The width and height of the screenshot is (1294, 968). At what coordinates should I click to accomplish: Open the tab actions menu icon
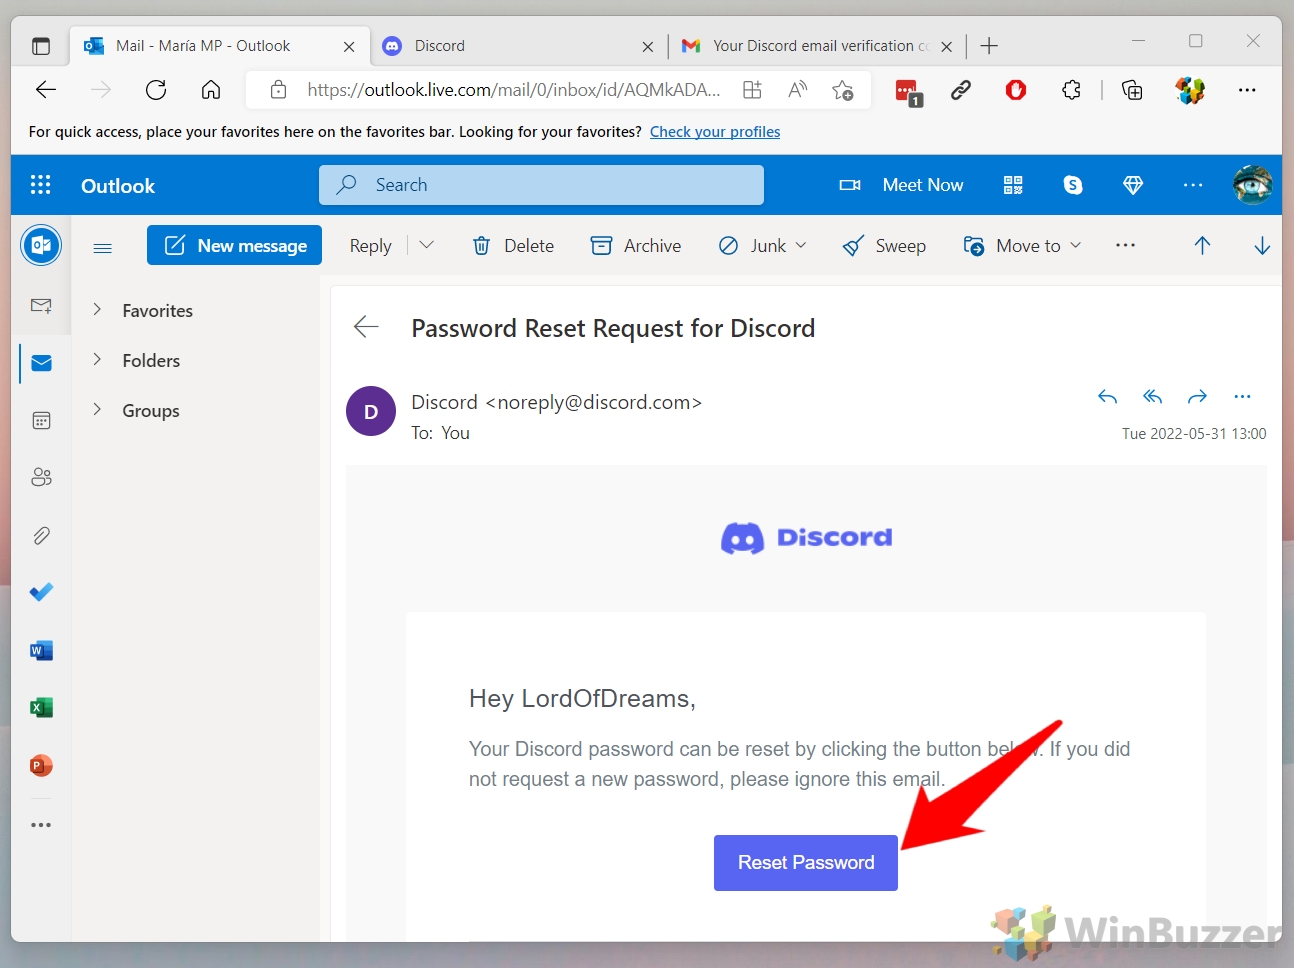pos(41,46)
